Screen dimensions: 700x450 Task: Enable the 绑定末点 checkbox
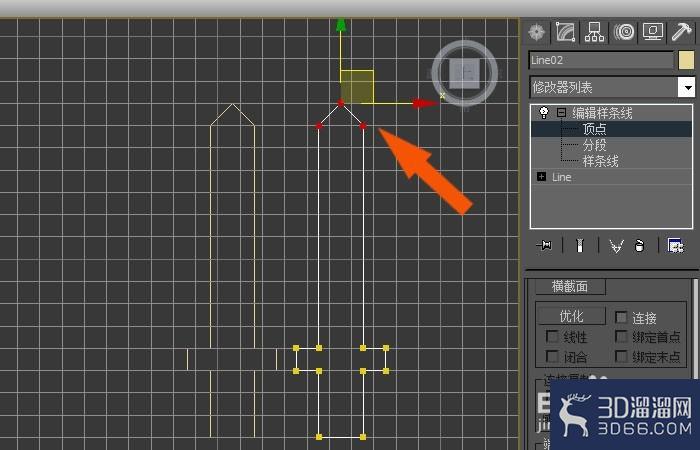tap(621, 356)
